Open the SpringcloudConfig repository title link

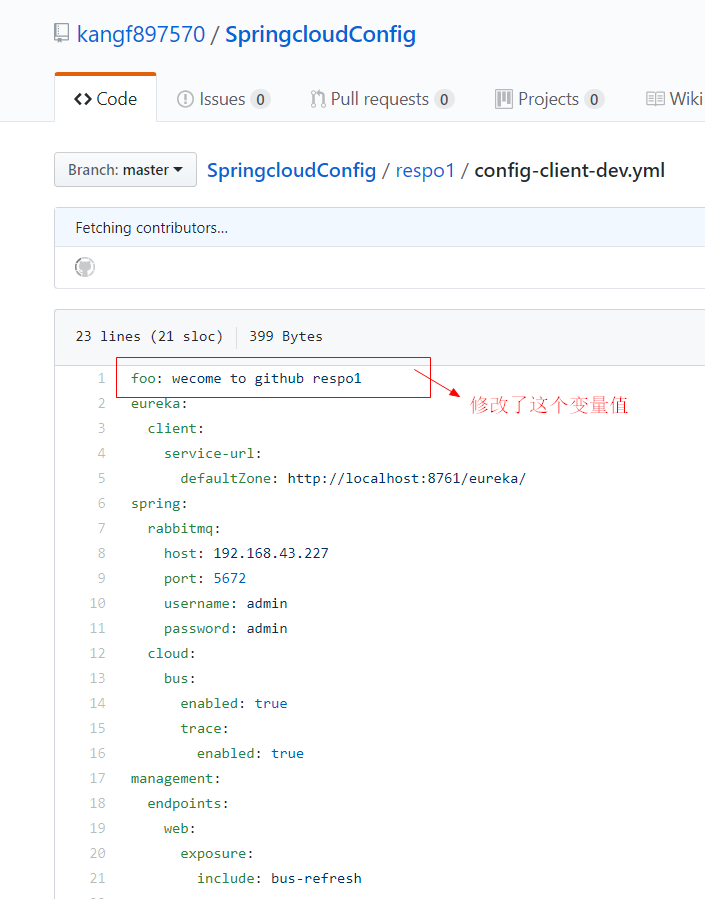[x=320, y=34]
